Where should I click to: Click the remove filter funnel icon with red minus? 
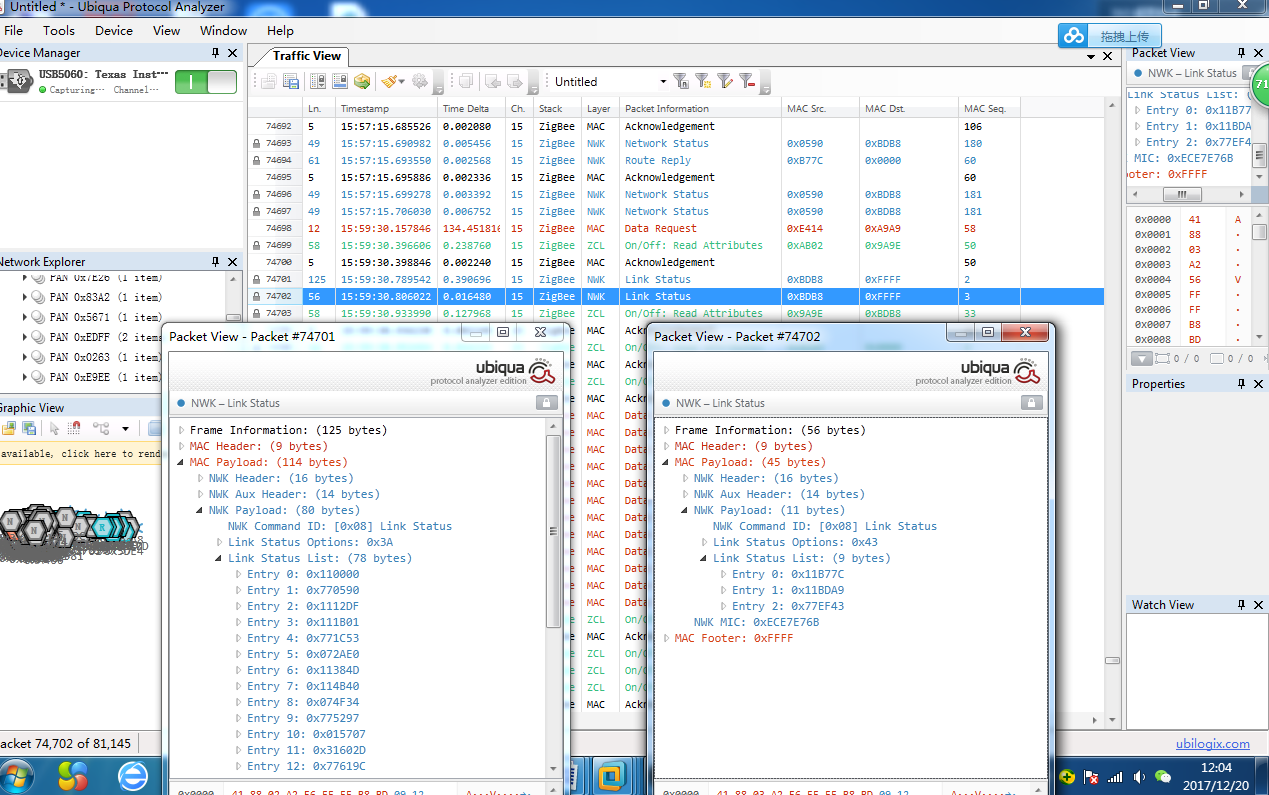coord(747,82)
